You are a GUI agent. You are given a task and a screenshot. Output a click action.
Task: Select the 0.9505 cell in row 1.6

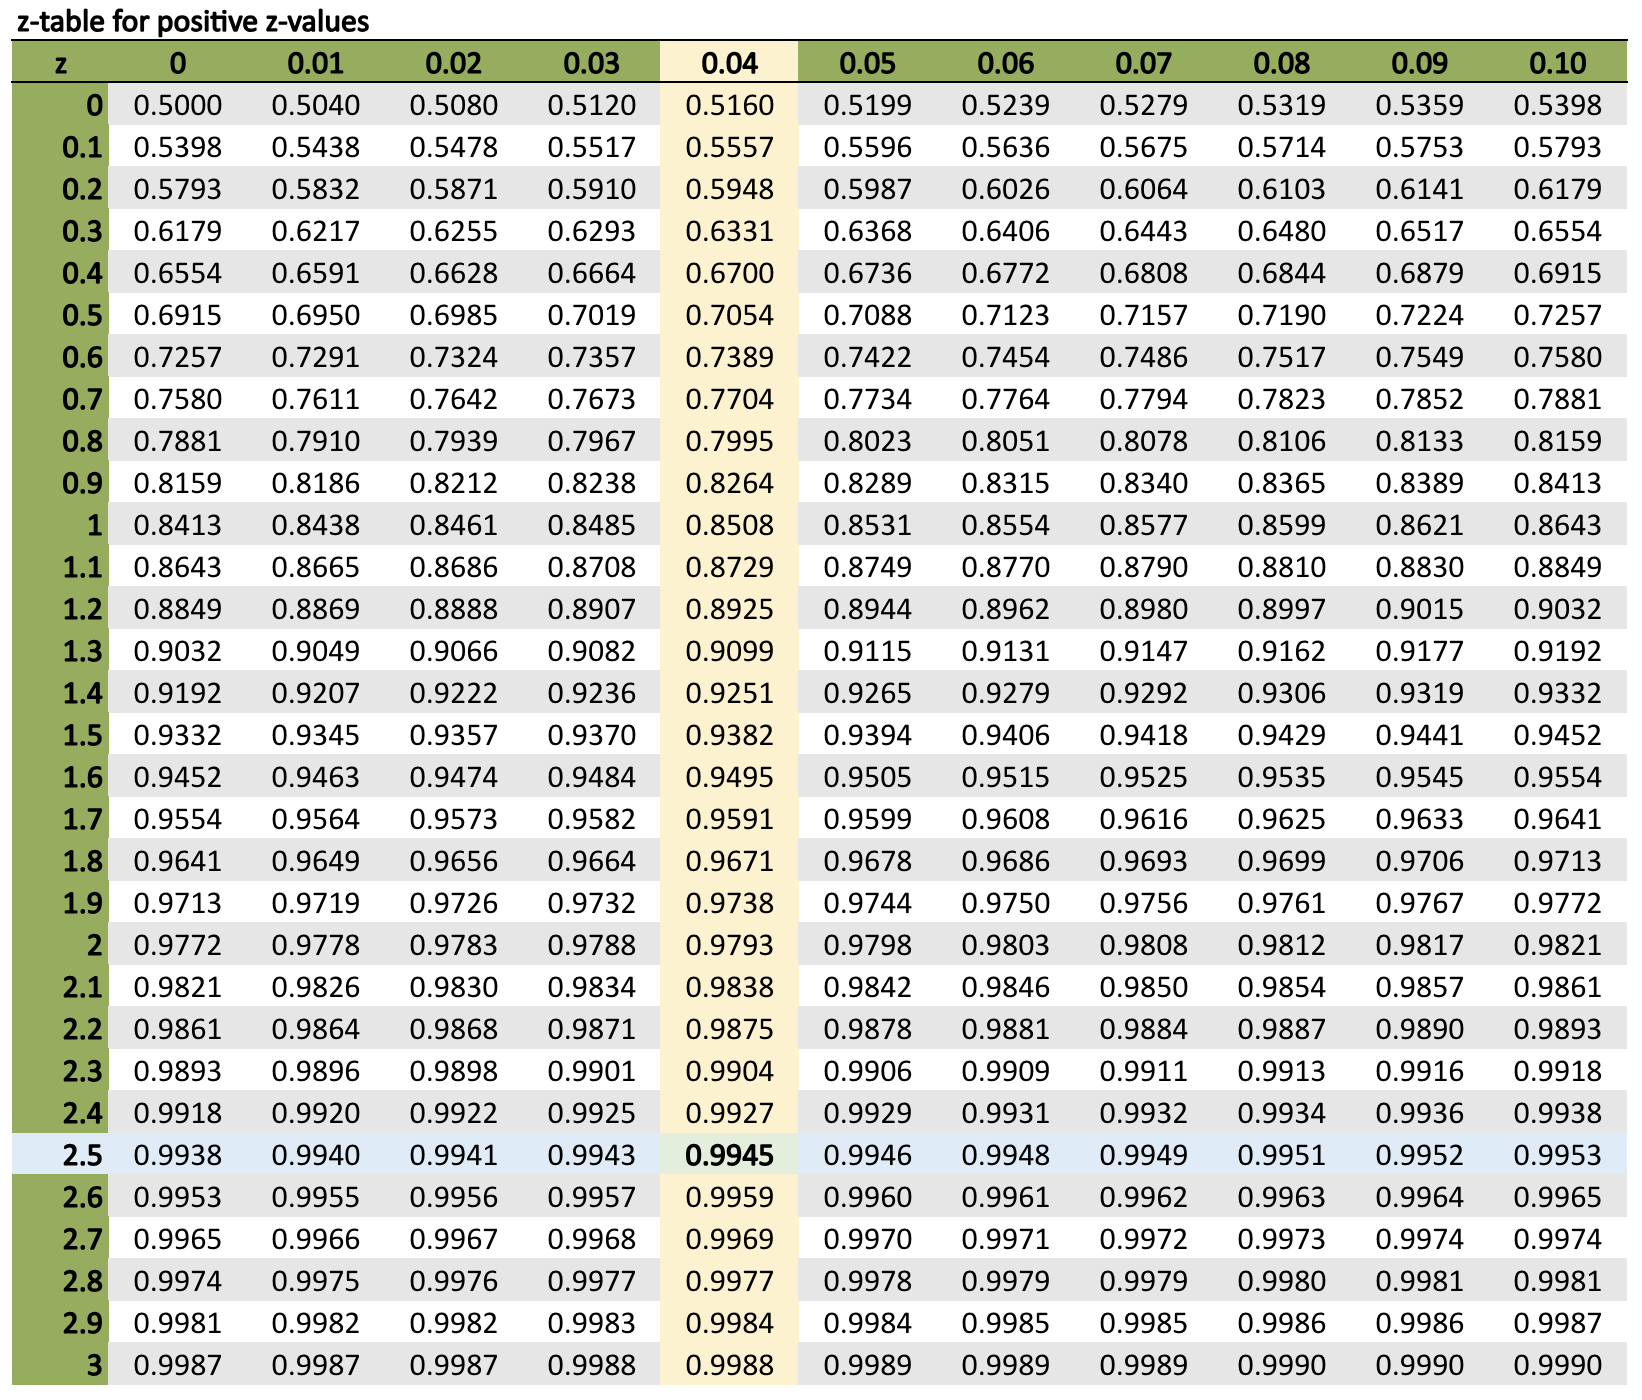tap(867, 777)
